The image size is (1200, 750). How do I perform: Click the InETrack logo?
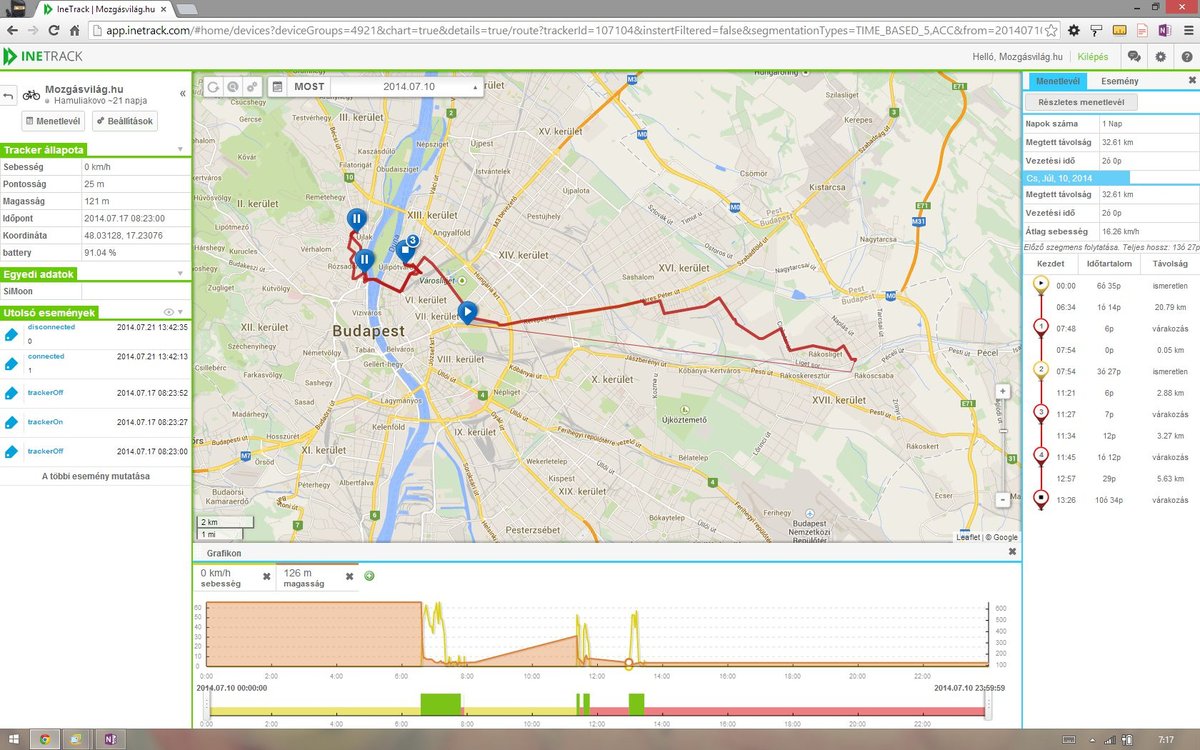point(45,56)
